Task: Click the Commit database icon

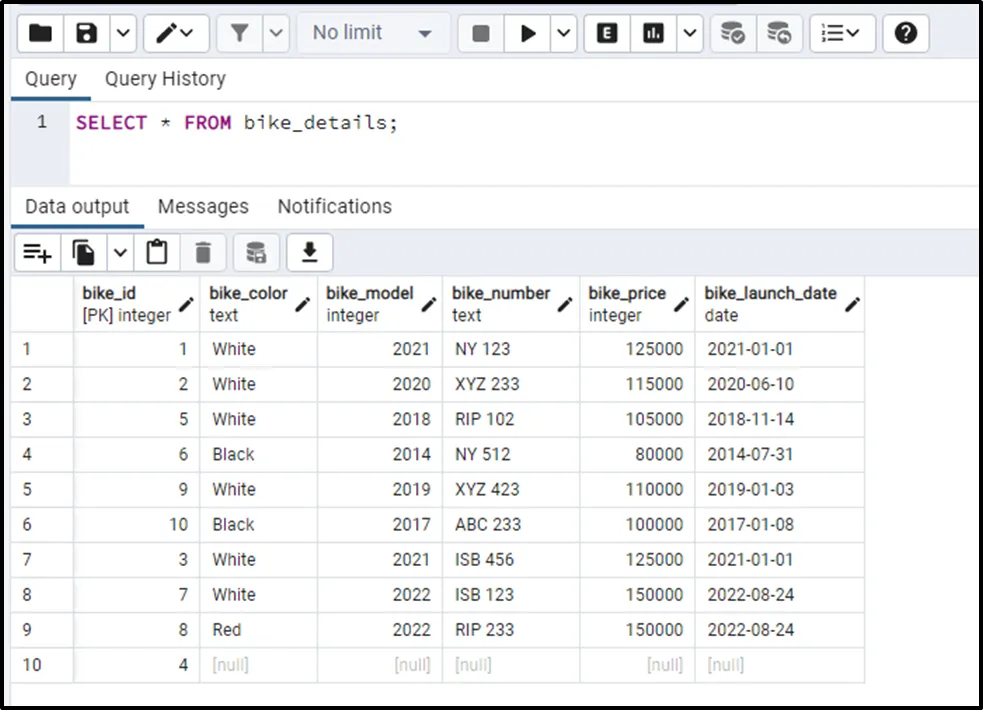Action: pyautogui.click(x=733, y=33)
